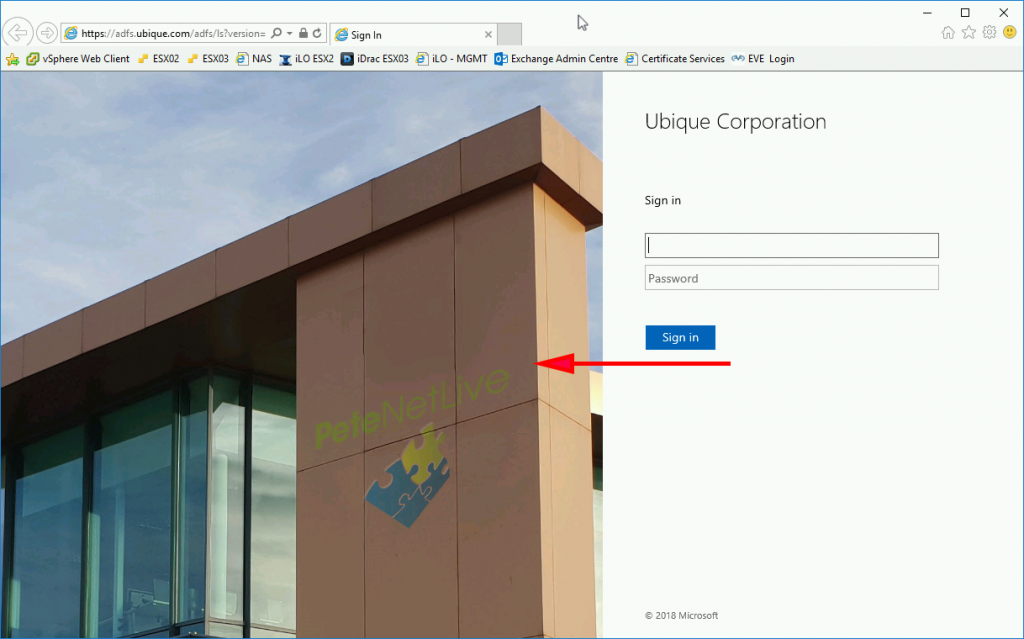This screenshot has height=639, width=1024.
Task: View the SSL lock icon in the address bar
Action: tap(303, 33)
